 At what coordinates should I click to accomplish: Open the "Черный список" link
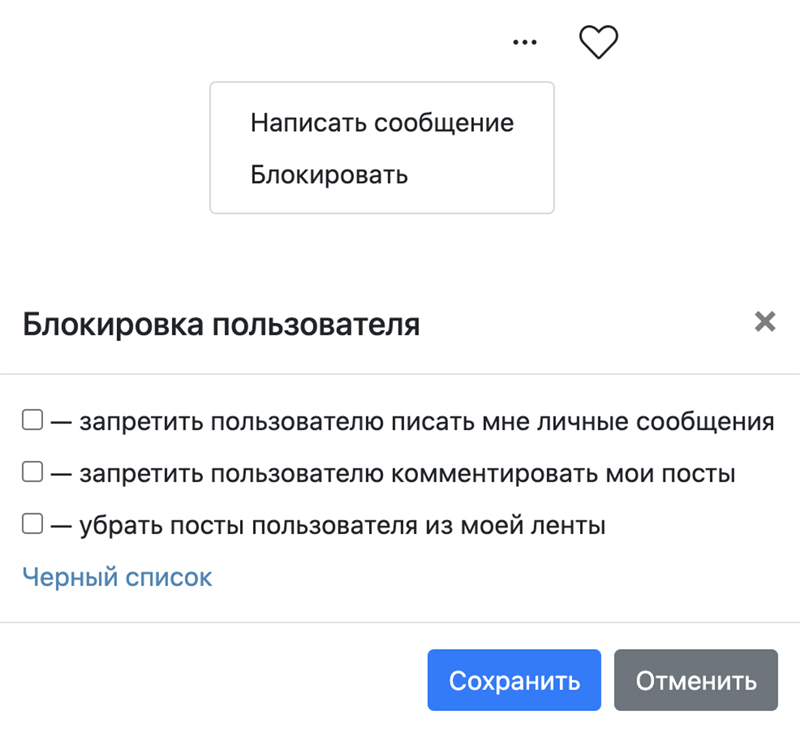[117, 577]
